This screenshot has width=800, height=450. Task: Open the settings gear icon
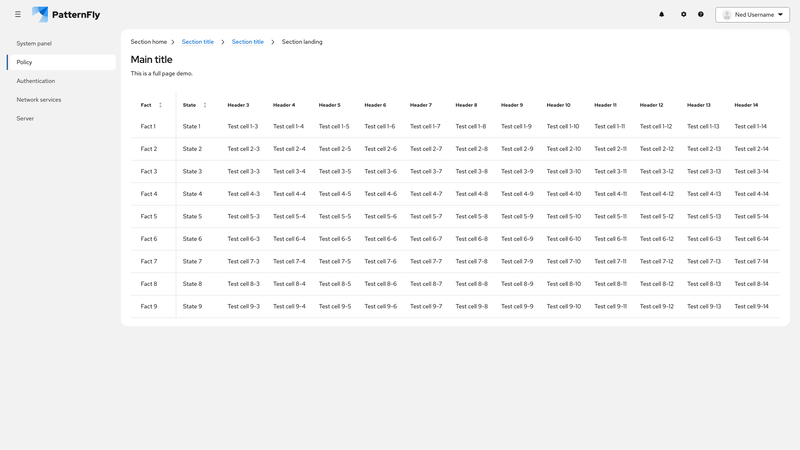[684, 14]
